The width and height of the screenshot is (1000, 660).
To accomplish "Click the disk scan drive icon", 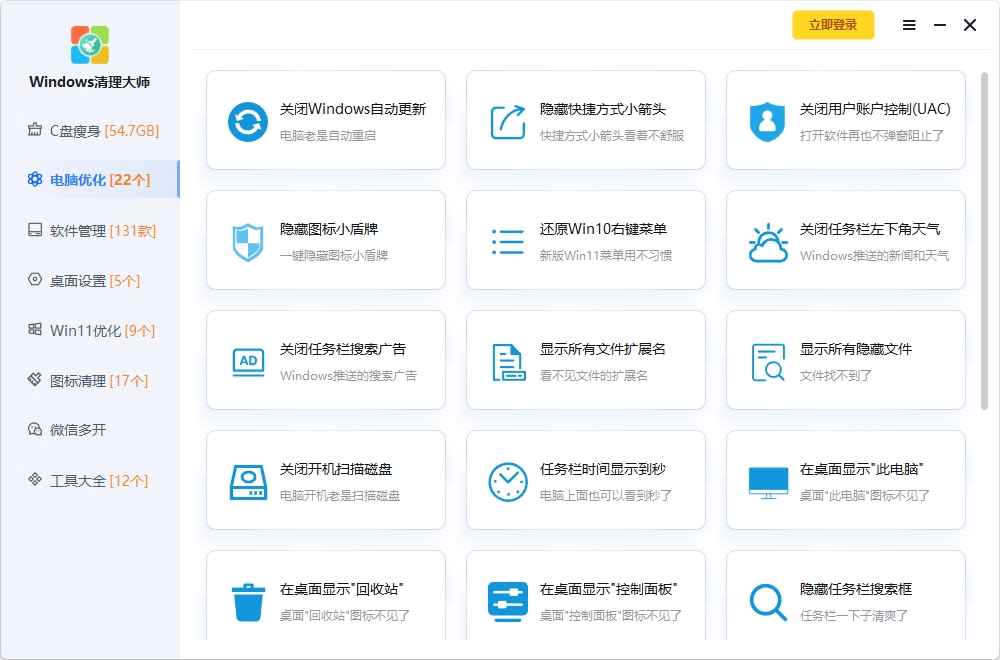I will pyautogui.click(x=248, y=482).
